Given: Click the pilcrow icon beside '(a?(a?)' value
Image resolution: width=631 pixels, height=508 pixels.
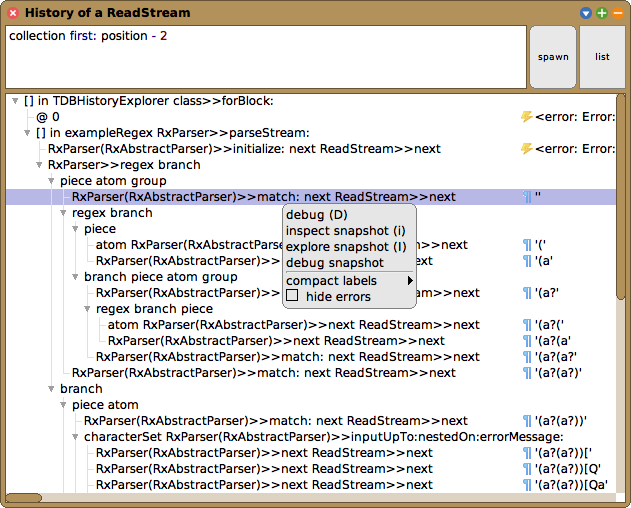Looking at the screenshot, I should pos(526,373).
